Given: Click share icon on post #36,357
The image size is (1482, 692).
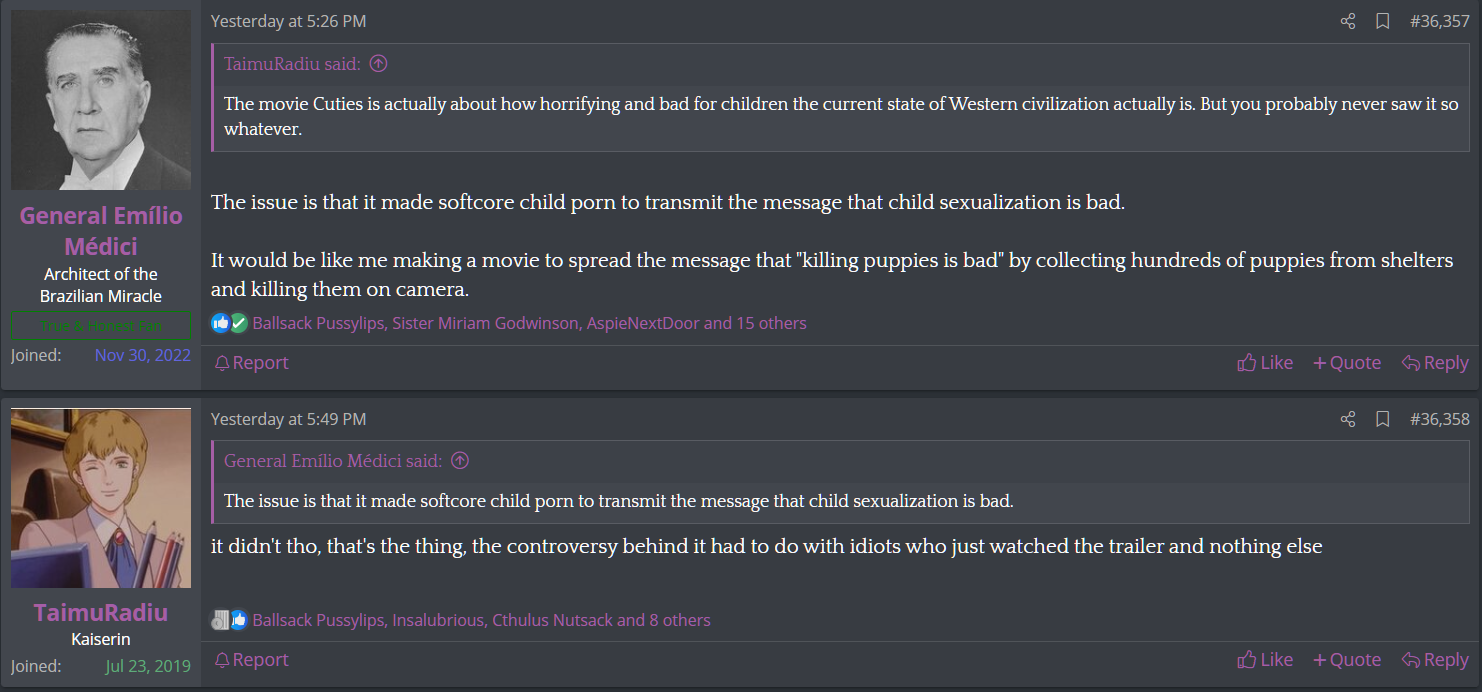Looking at the screenshot, I should click(1348, 21).
